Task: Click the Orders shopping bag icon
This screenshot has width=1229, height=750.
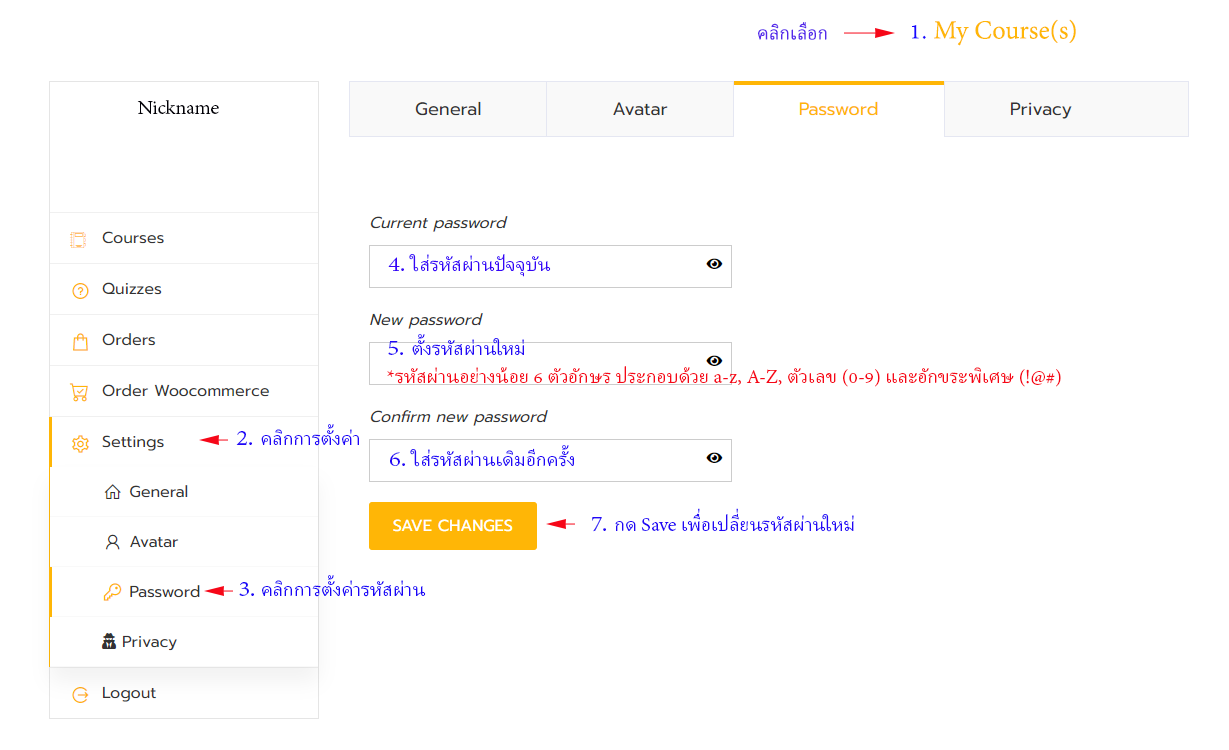Action: tap(80, 342)
